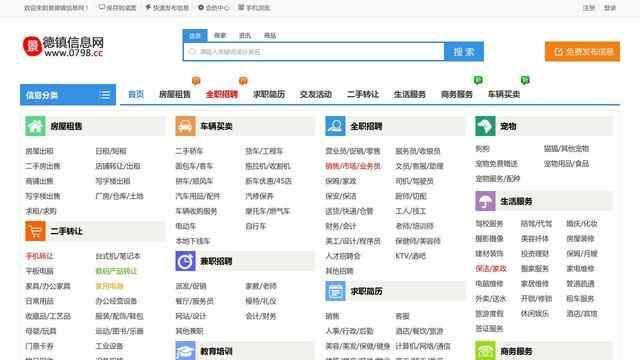Click the green telephone icon for 商务服务
Image resolution: width=640 pixels, height=360 pixels.
click(x=485, y=351)
